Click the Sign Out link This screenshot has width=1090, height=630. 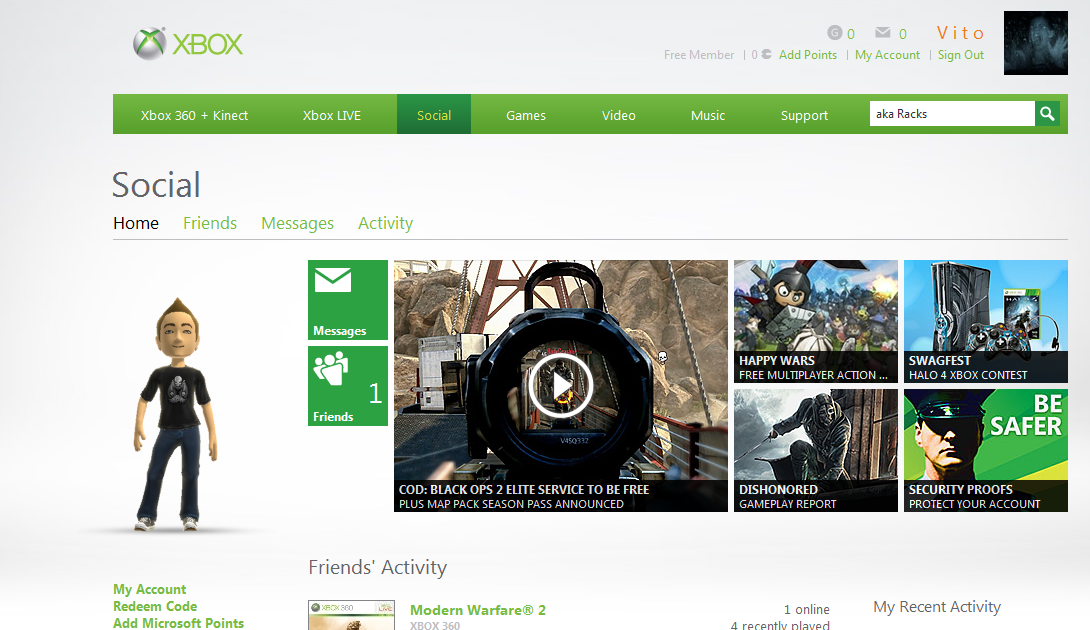(x=961, y=55)
